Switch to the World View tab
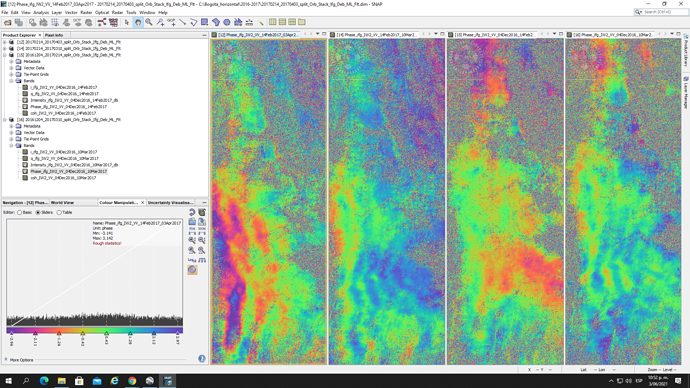This screenshot has height=388, width=690. (62, 202)
